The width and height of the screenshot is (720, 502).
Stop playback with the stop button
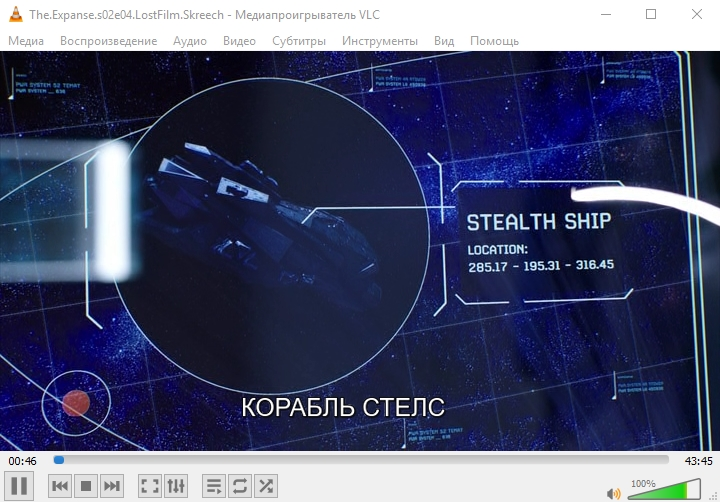coord(86,486)
